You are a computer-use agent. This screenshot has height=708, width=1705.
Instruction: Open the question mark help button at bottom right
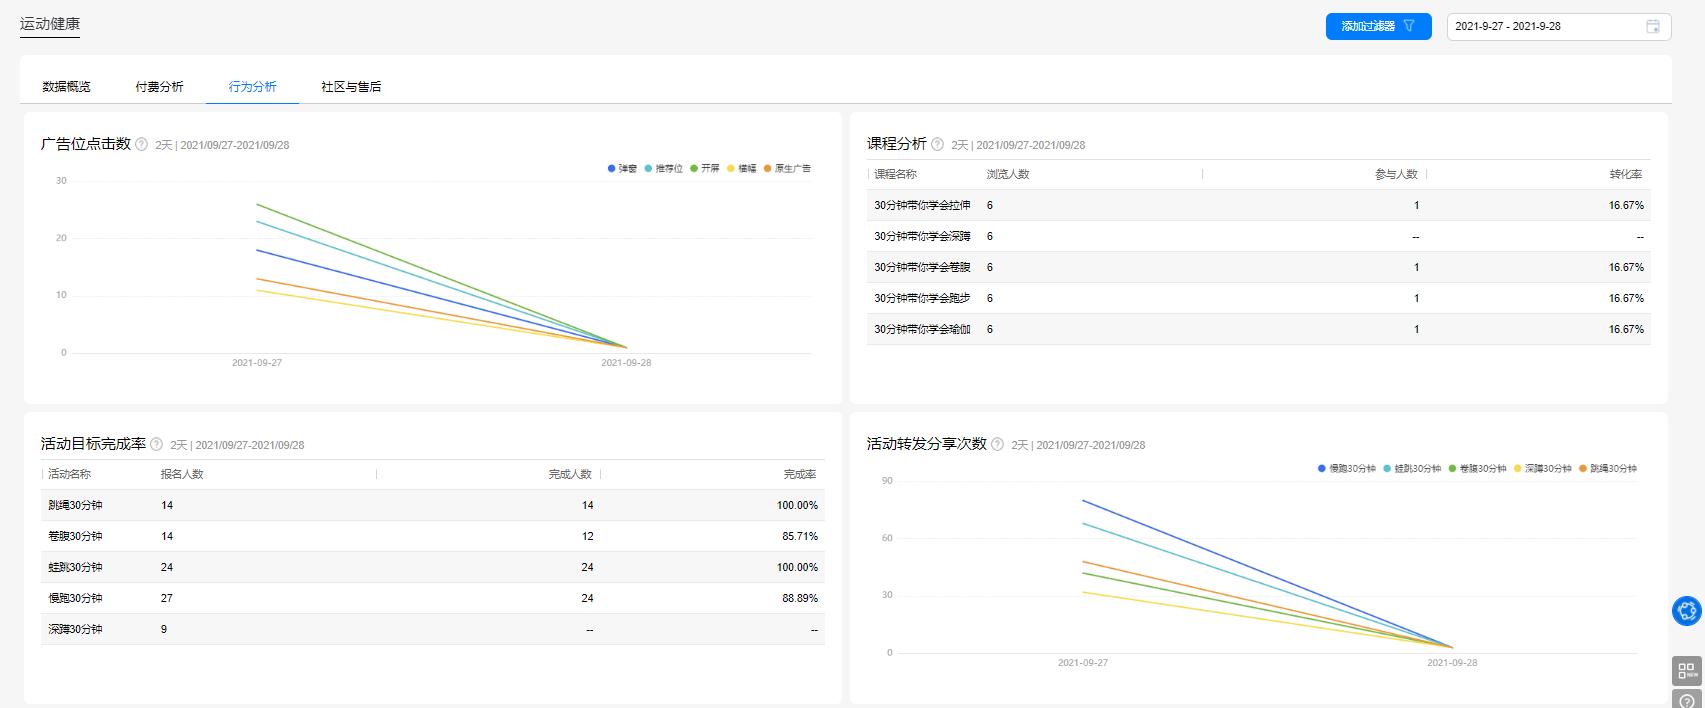point(1687,700)
